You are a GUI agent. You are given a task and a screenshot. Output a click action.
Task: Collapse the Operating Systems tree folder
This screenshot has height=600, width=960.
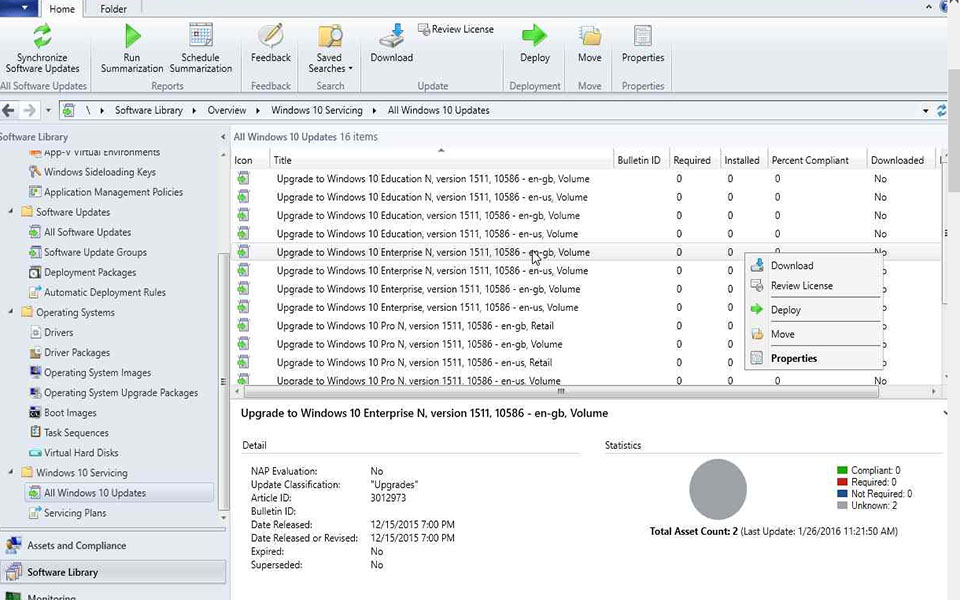pyautogui.click(x=10, y=312)
